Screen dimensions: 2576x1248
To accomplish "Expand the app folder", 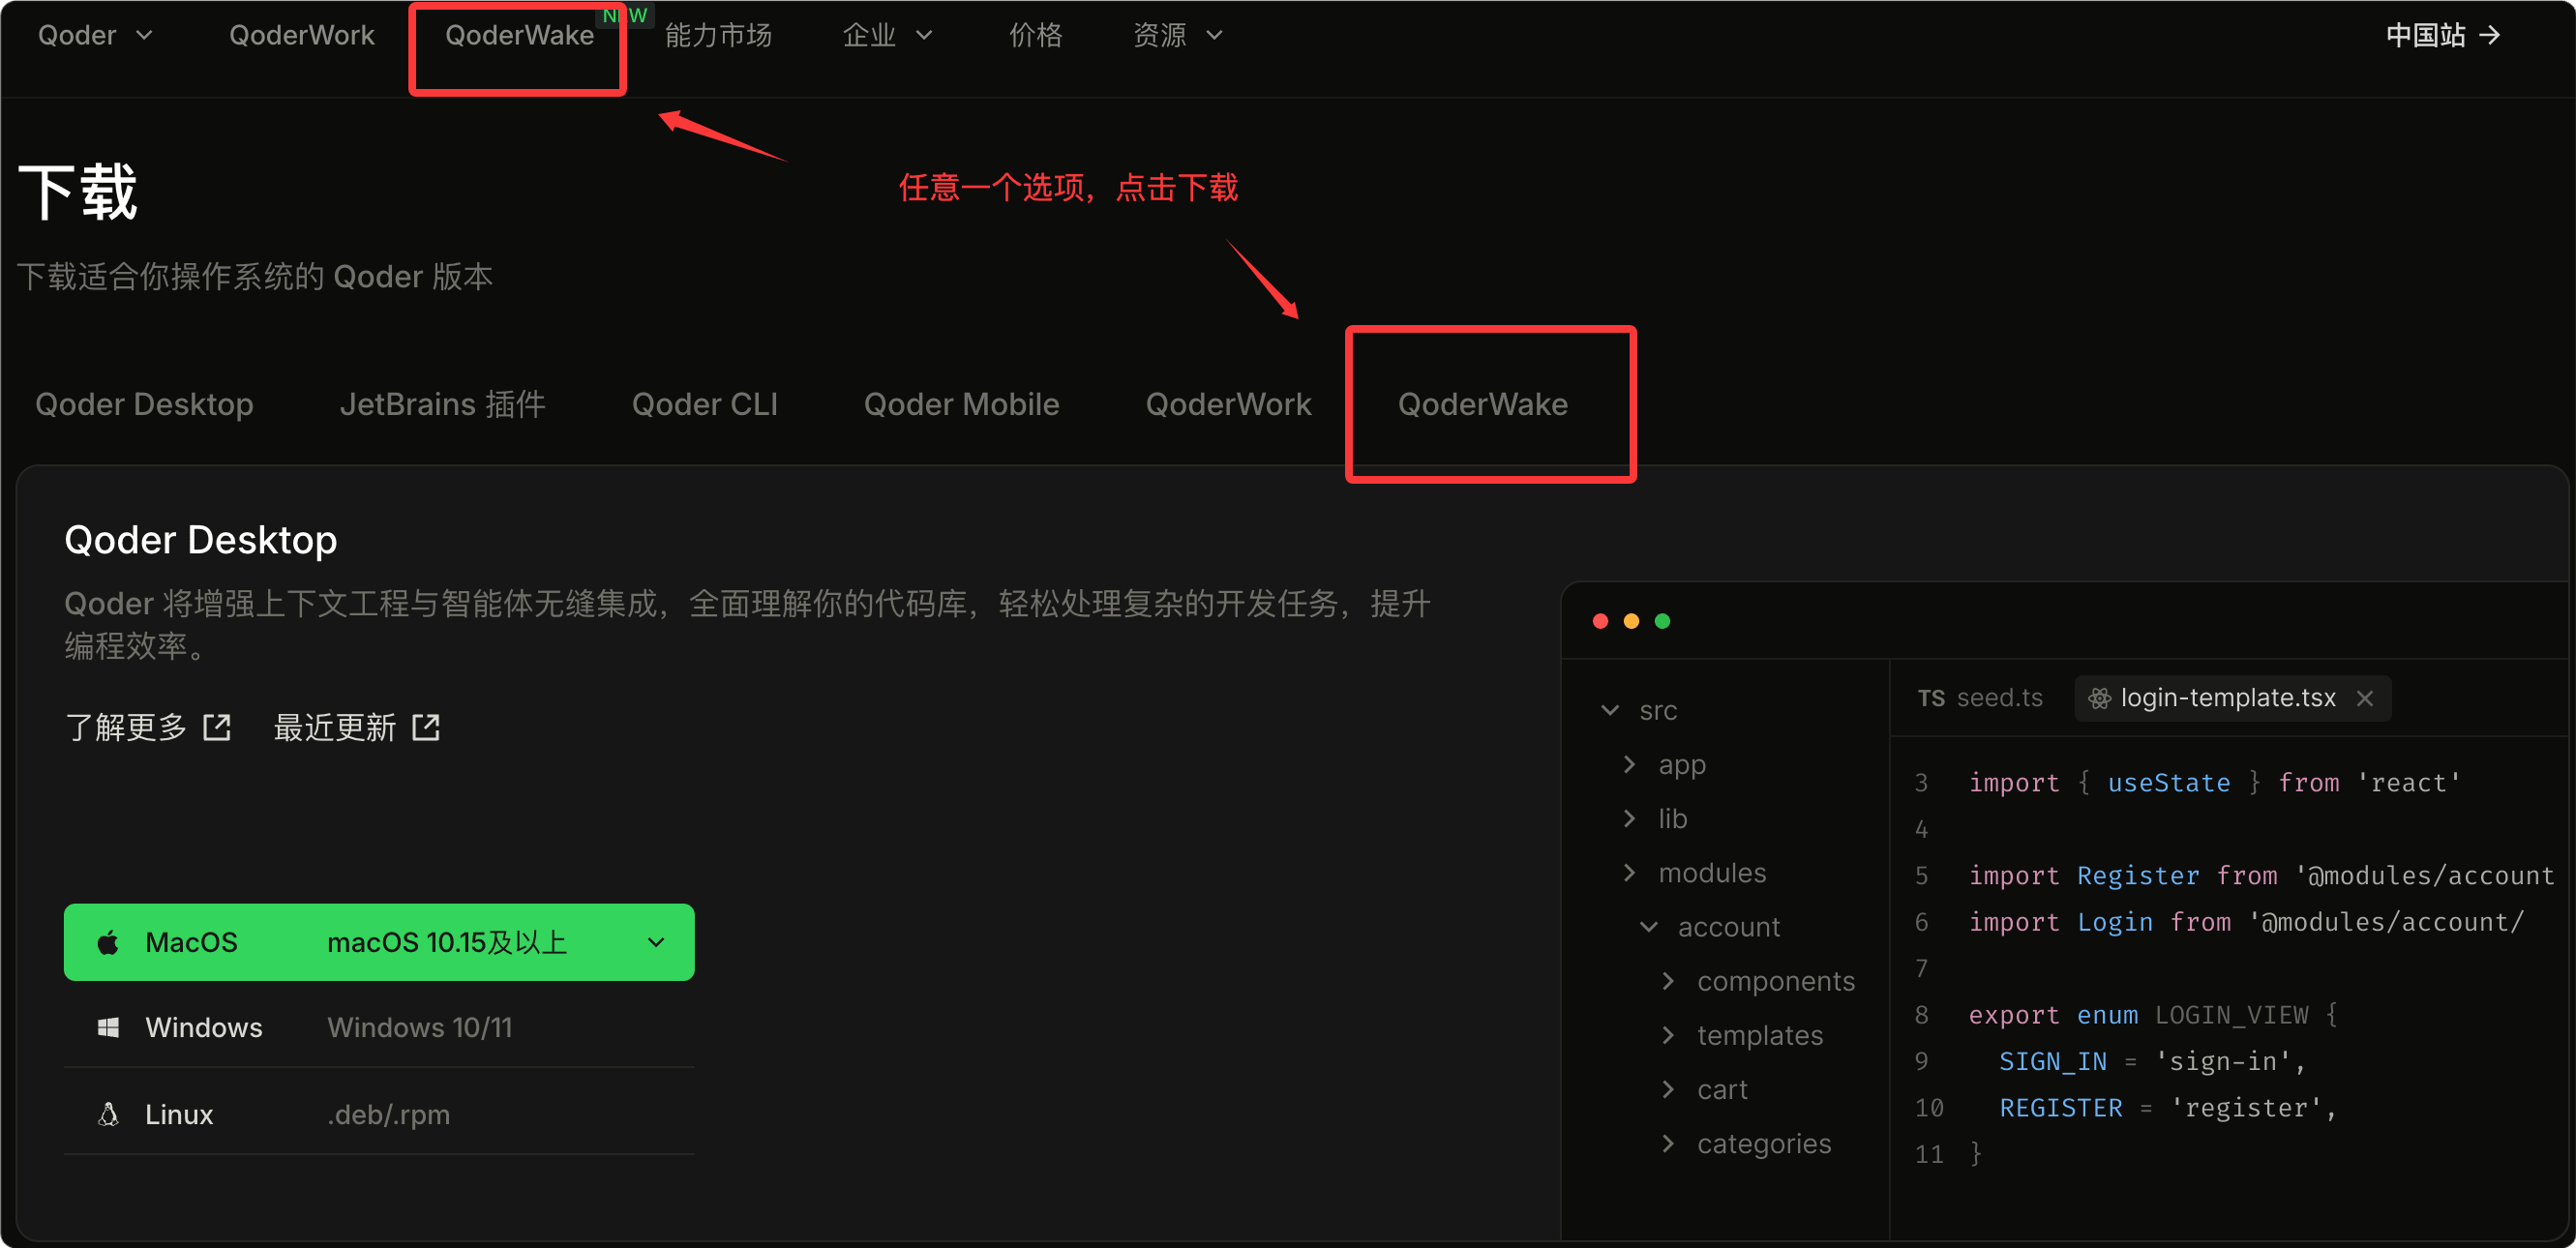I will click(x=1630, y=764).
